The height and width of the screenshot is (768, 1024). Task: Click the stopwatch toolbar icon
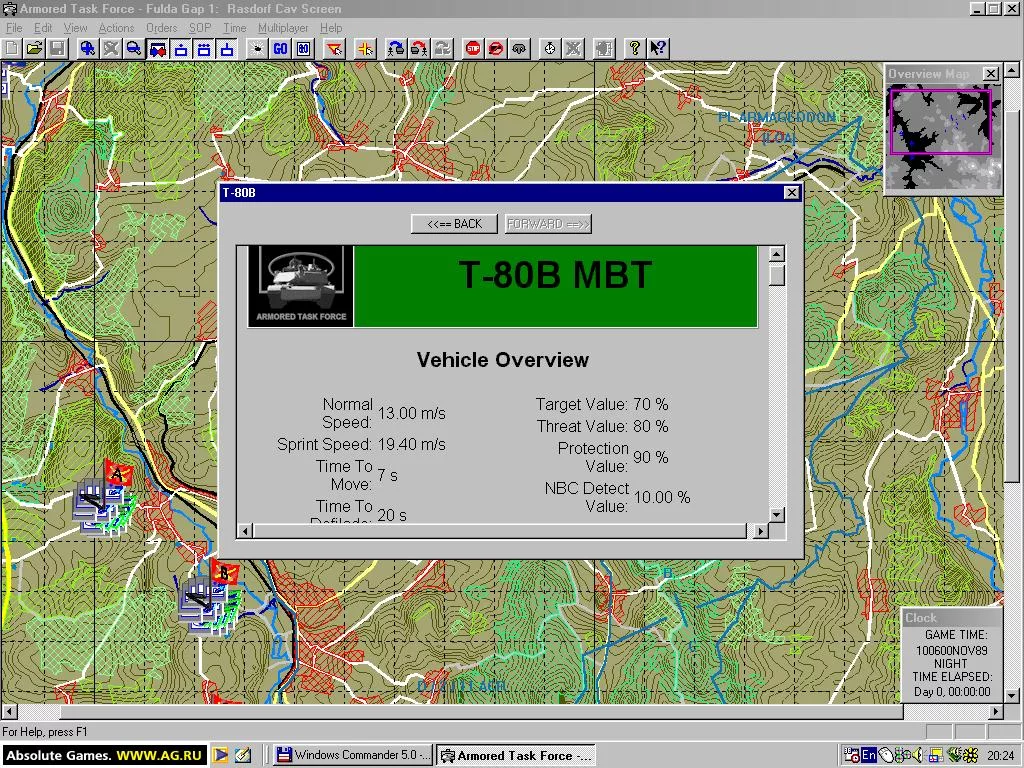(x=550, y=48)
